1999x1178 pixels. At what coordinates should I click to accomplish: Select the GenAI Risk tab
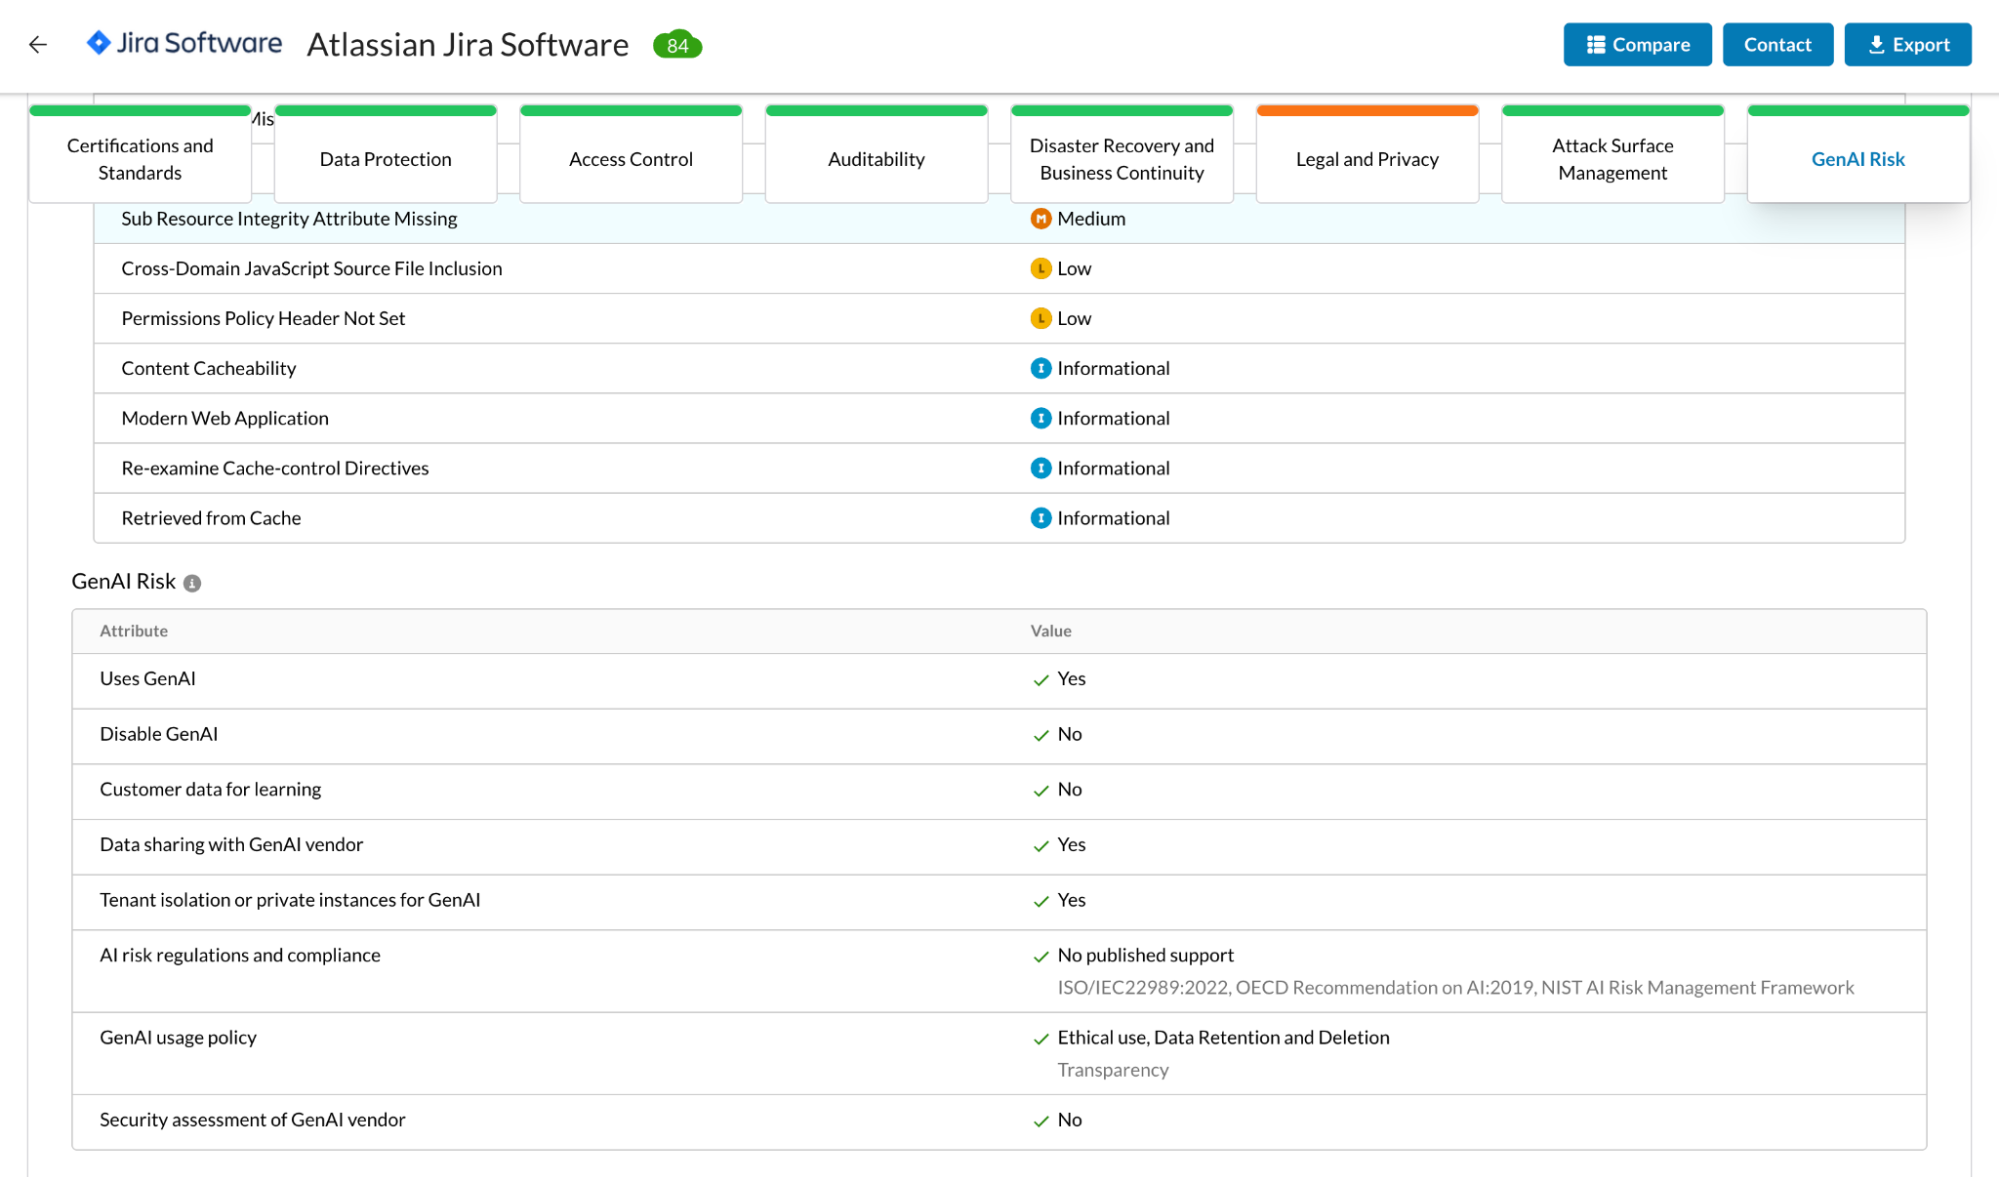pos(1858,155)
